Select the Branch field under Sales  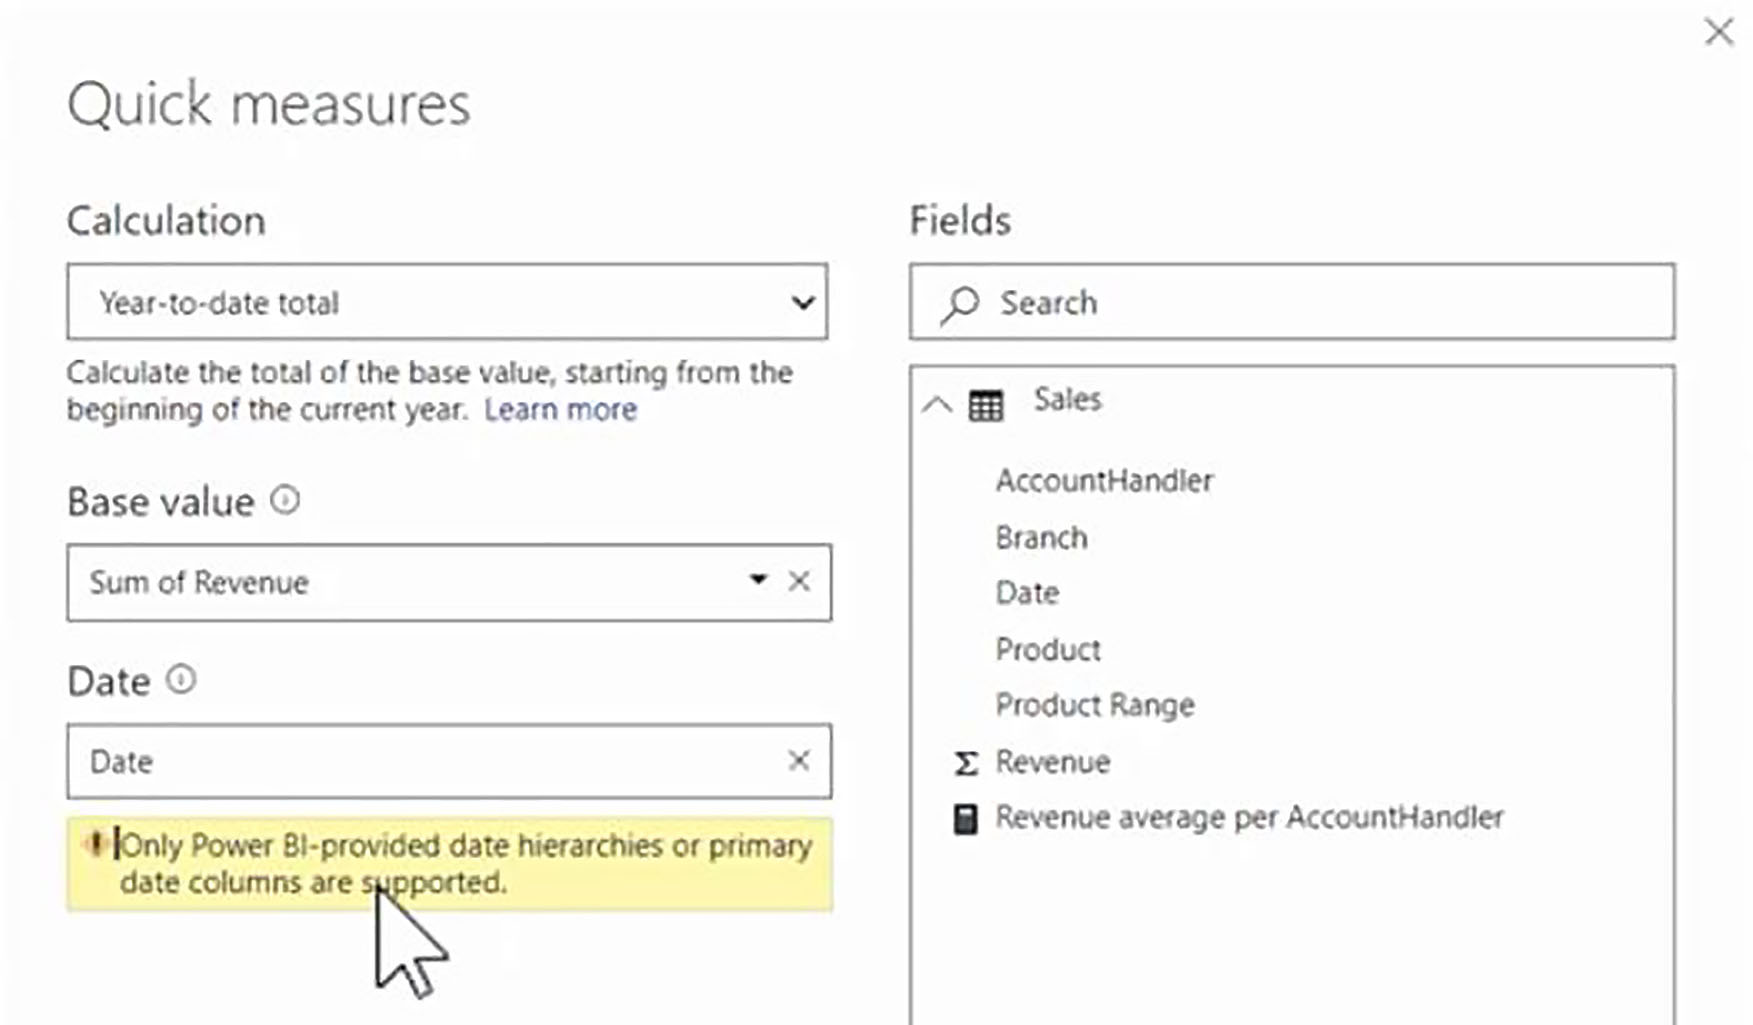tap(1042, 537)
